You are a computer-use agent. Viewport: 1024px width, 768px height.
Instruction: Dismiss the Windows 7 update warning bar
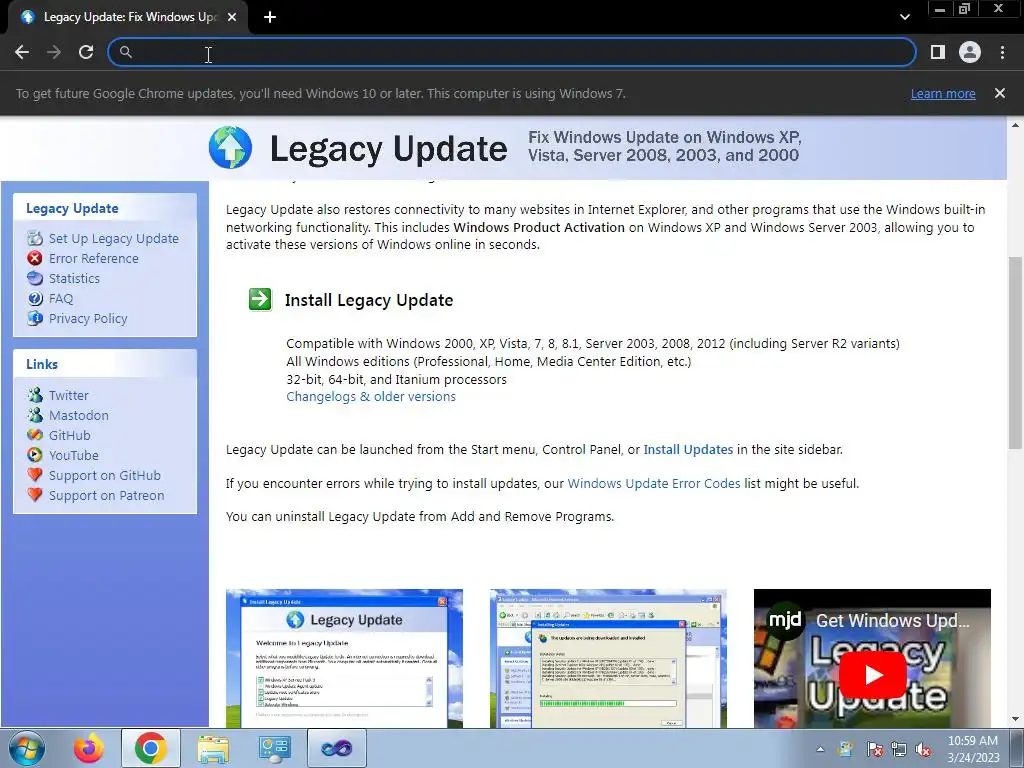(x=999, y=93)
